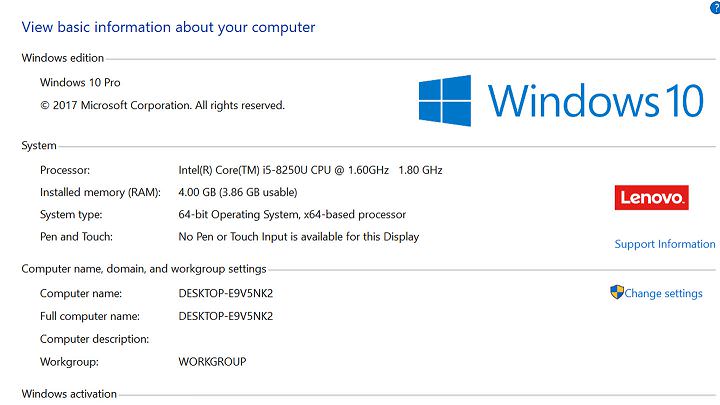Click the 2017 Microsoft Corporation copyright text
The height and width of the screenshot is (405, 720).
(x=162, y=105)
